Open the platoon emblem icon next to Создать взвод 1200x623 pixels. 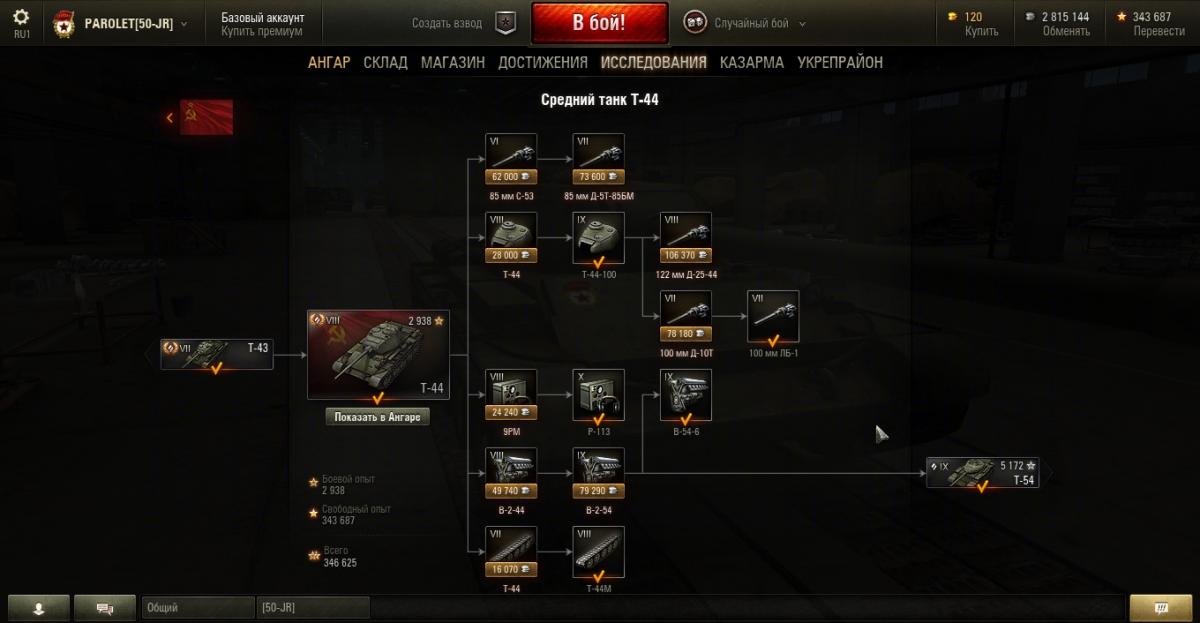tap(504, 22)
